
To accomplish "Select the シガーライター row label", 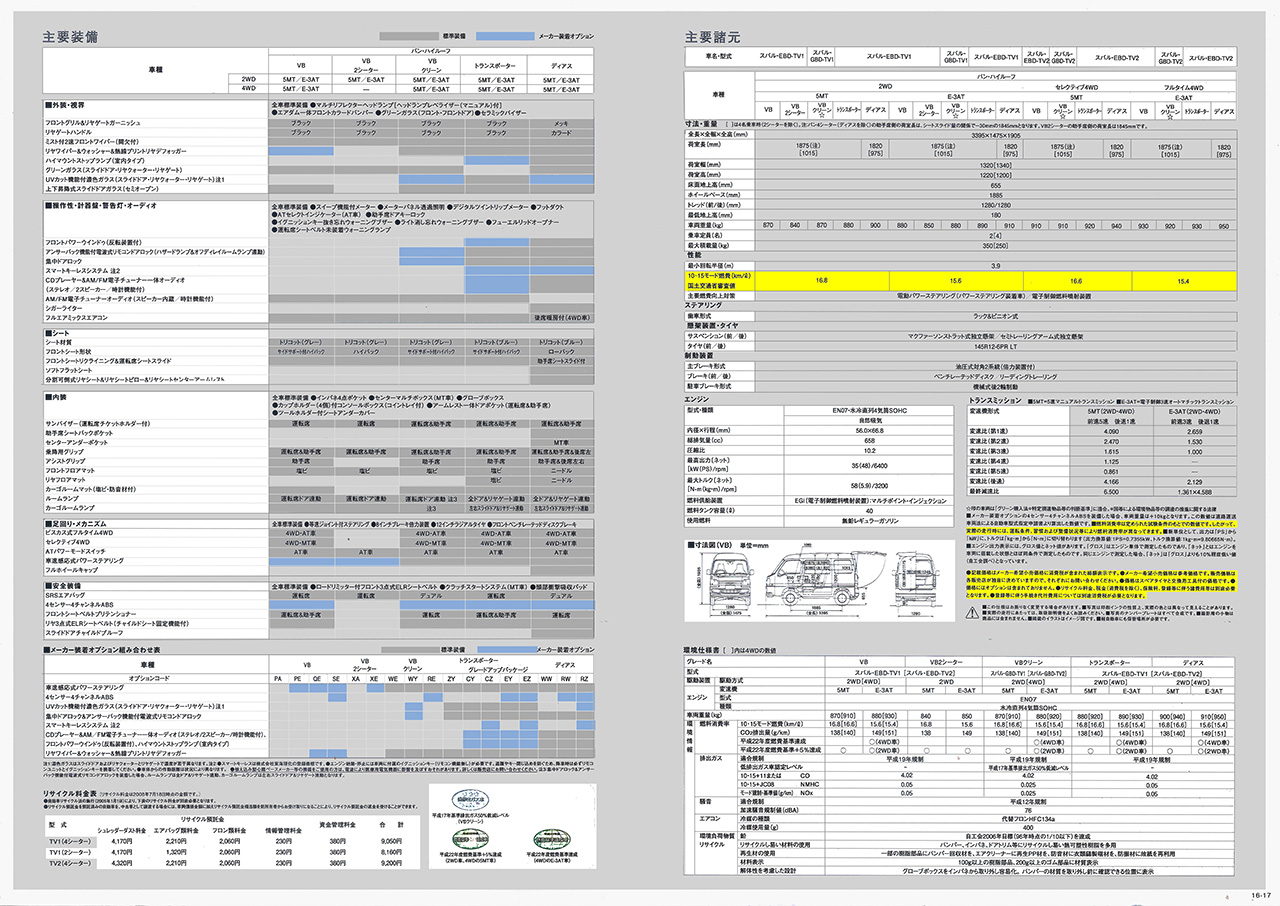I will point(66,307).
